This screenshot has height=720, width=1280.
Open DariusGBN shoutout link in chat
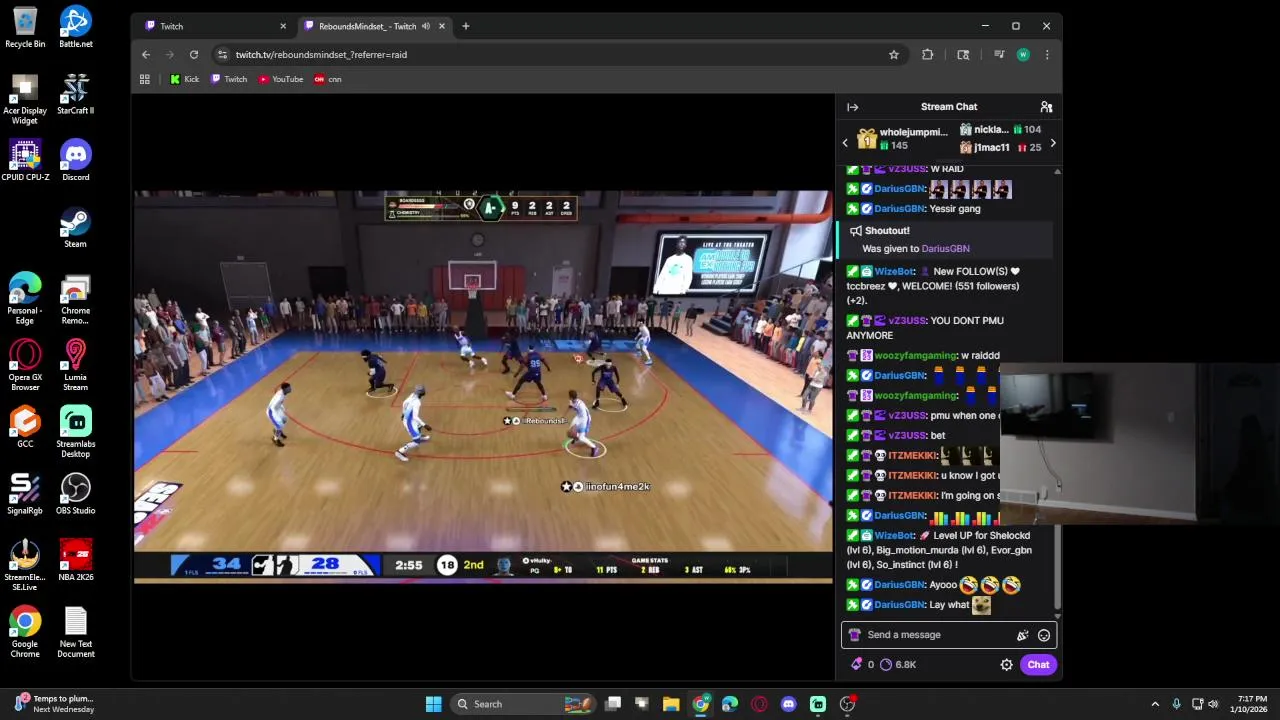click(945, 249)
